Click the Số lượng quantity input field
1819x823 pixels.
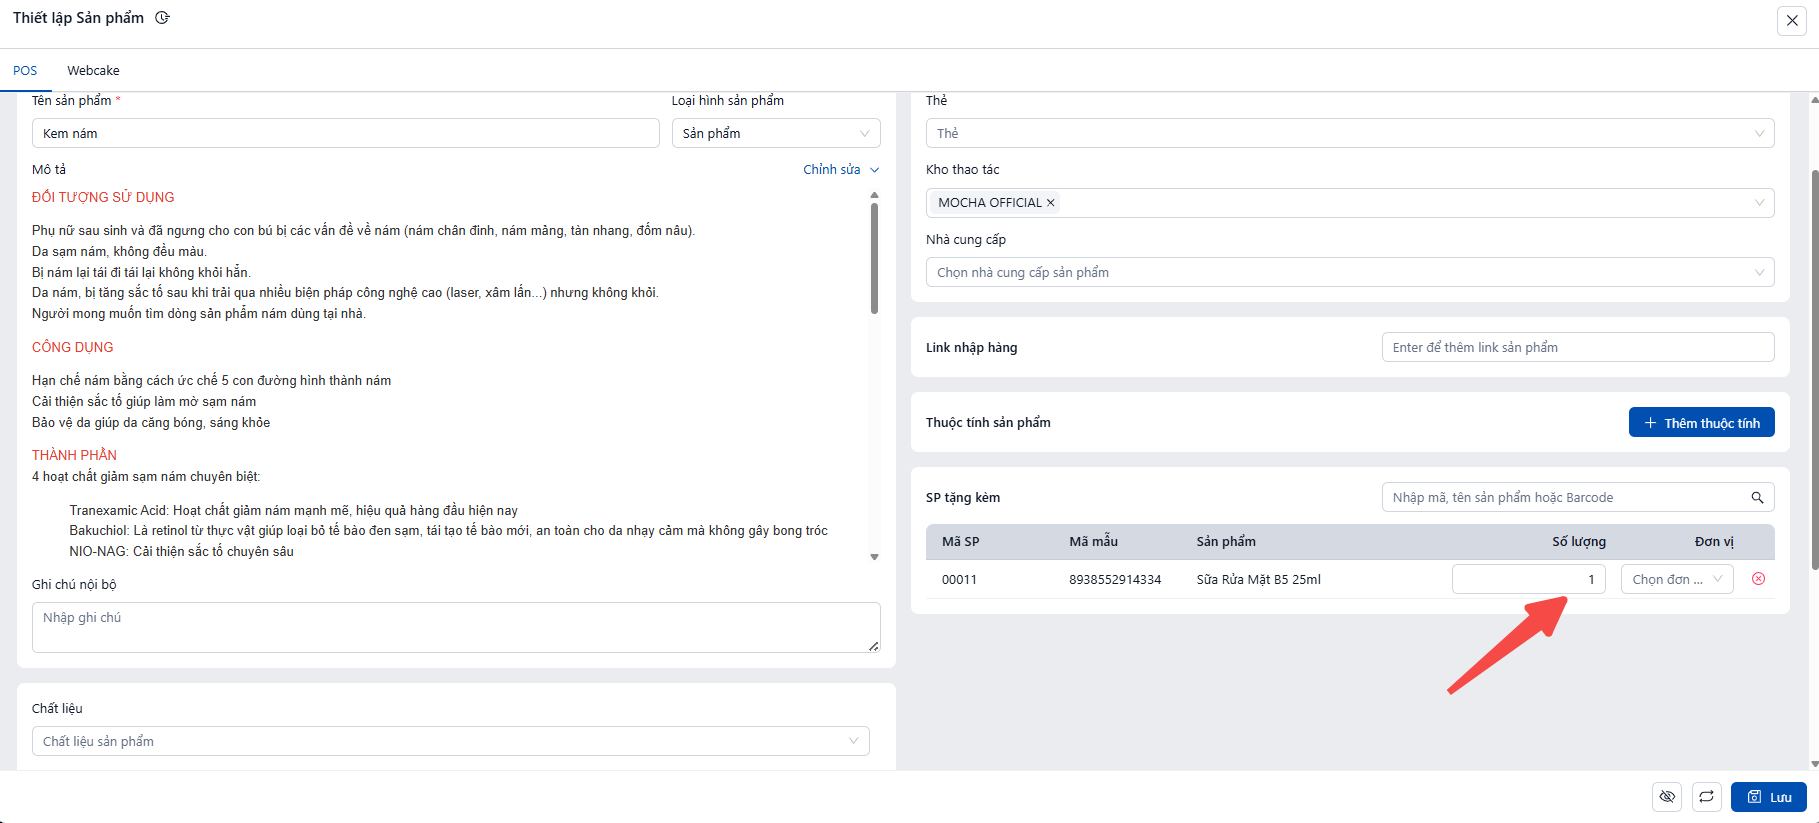(1527, 579)
